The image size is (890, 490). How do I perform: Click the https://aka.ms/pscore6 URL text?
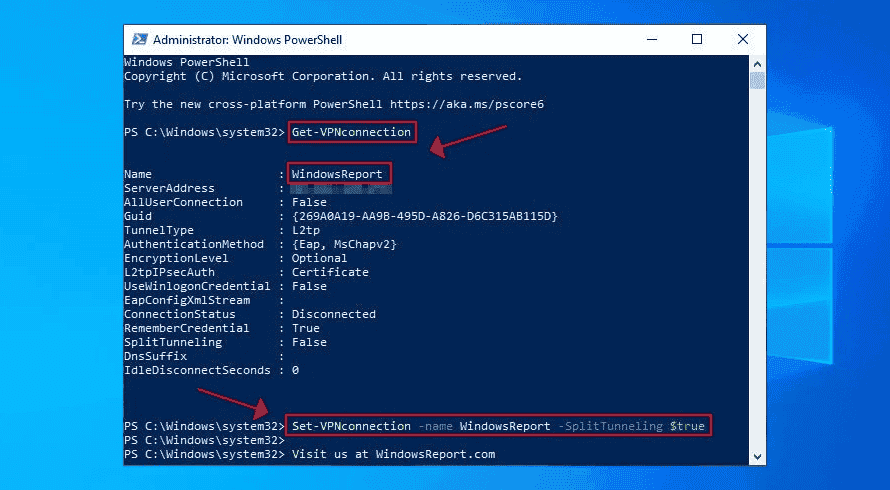pyautogui.click(x=467, y=104)
